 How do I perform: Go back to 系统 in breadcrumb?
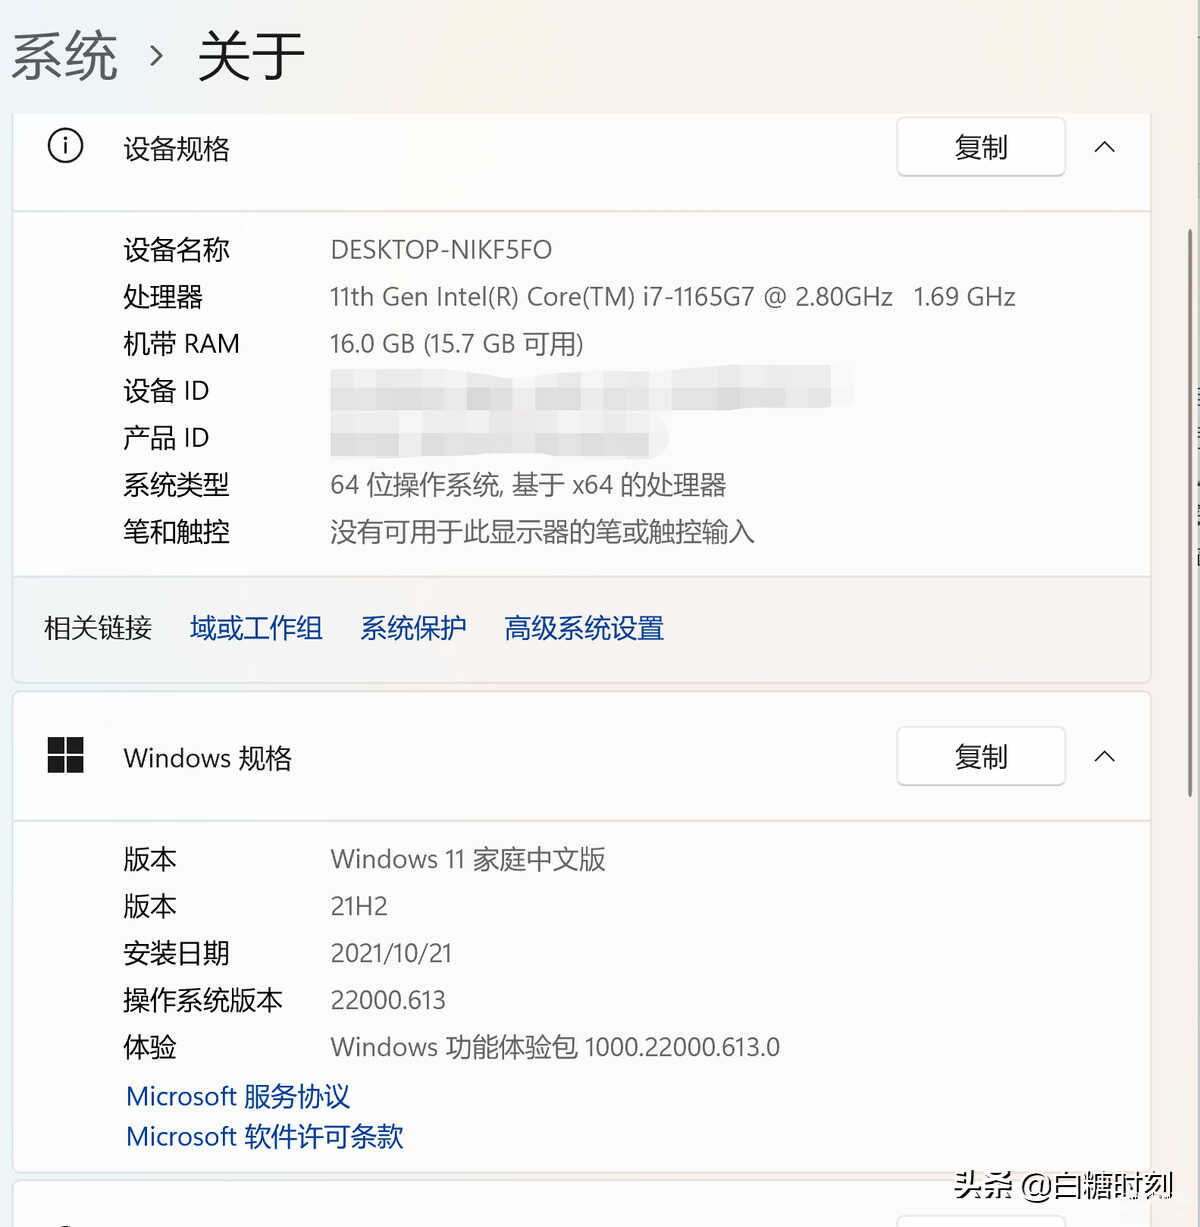(65, 56)
